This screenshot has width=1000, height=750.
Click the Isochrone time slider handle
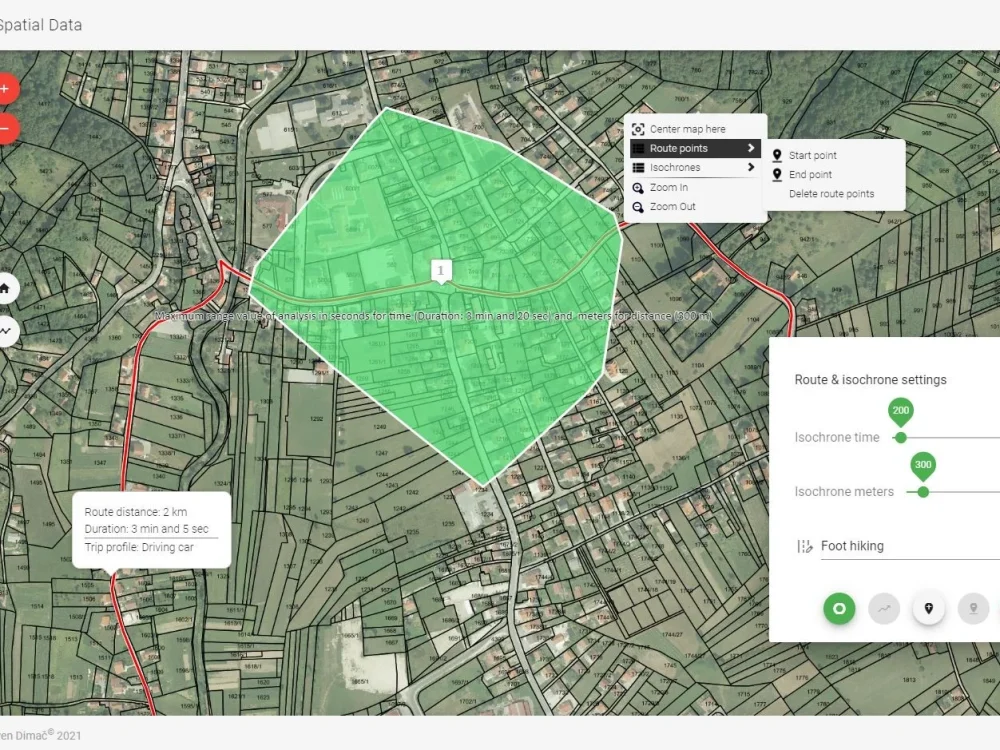click(x=901, y=438)
